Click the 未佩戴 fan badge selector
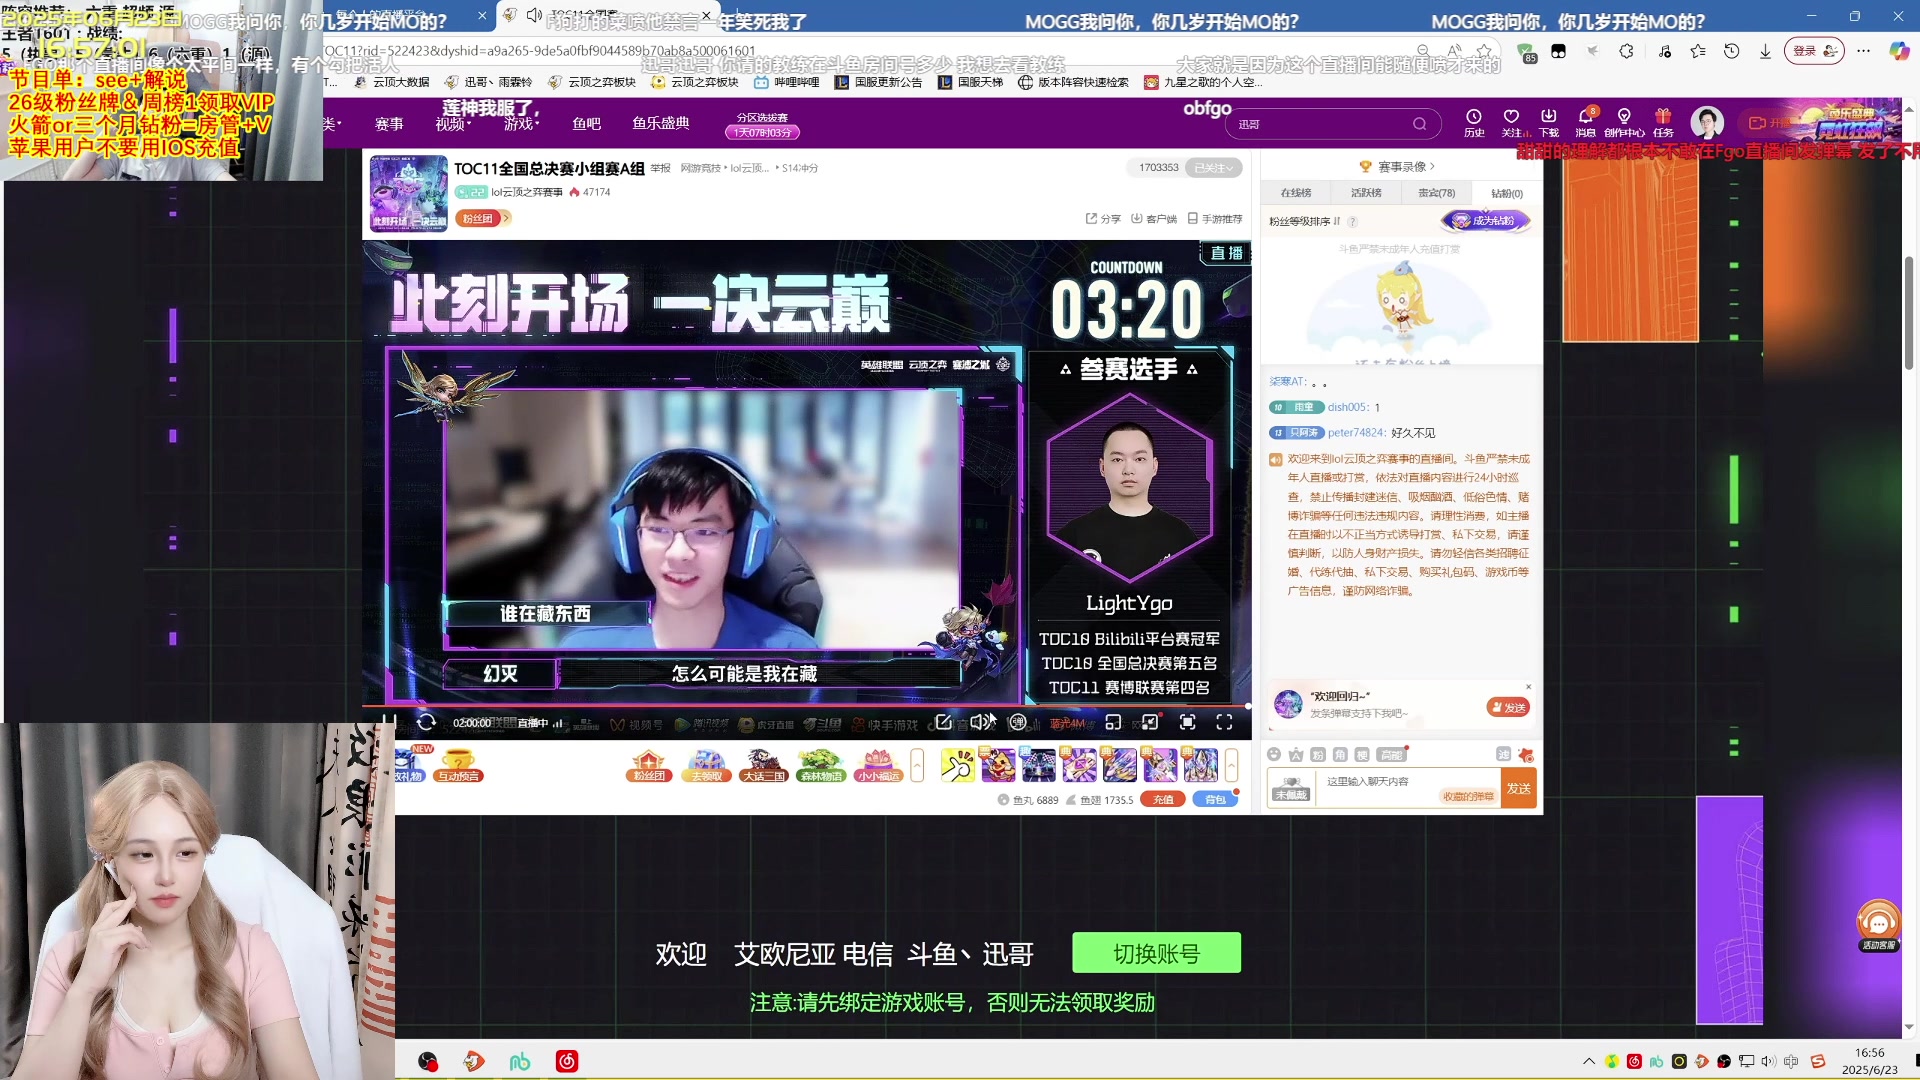1920x1080 pixels. (1291, 789)
